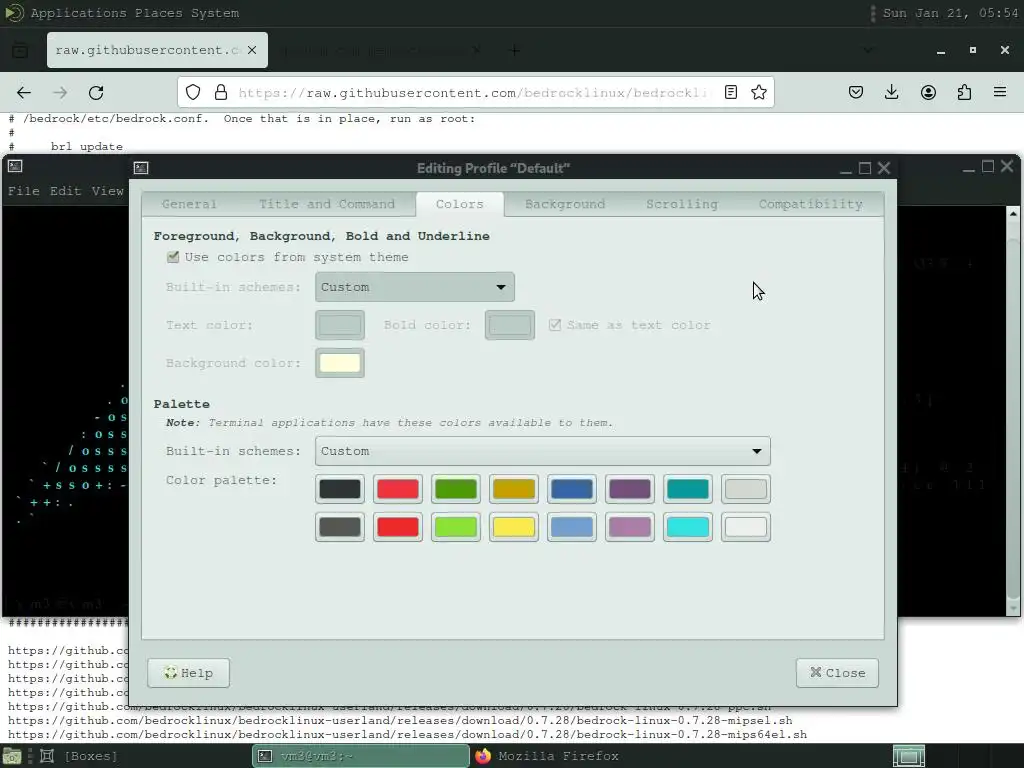Change the Background color swatch
Screen dimensions: 1024x768
[x=340, y=363]
